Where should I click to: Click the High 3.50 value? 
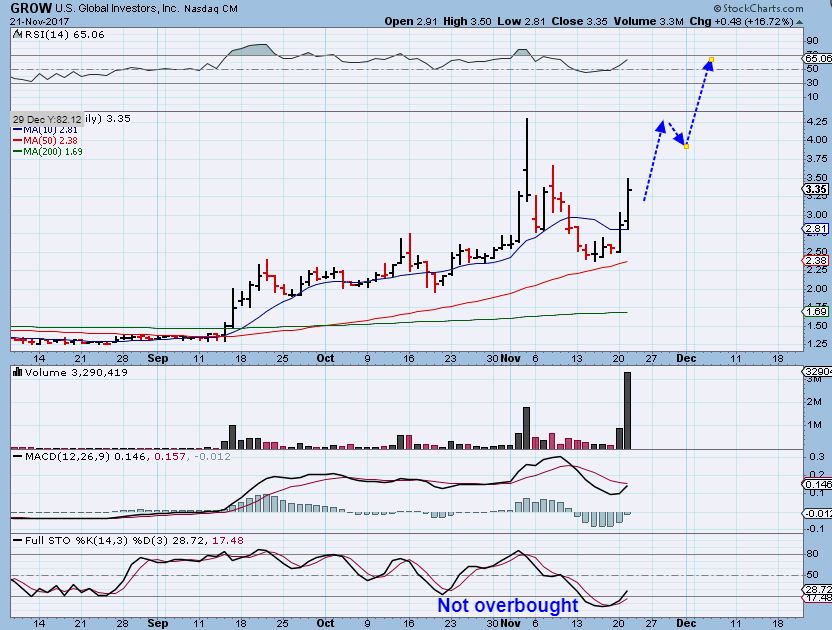467,21
